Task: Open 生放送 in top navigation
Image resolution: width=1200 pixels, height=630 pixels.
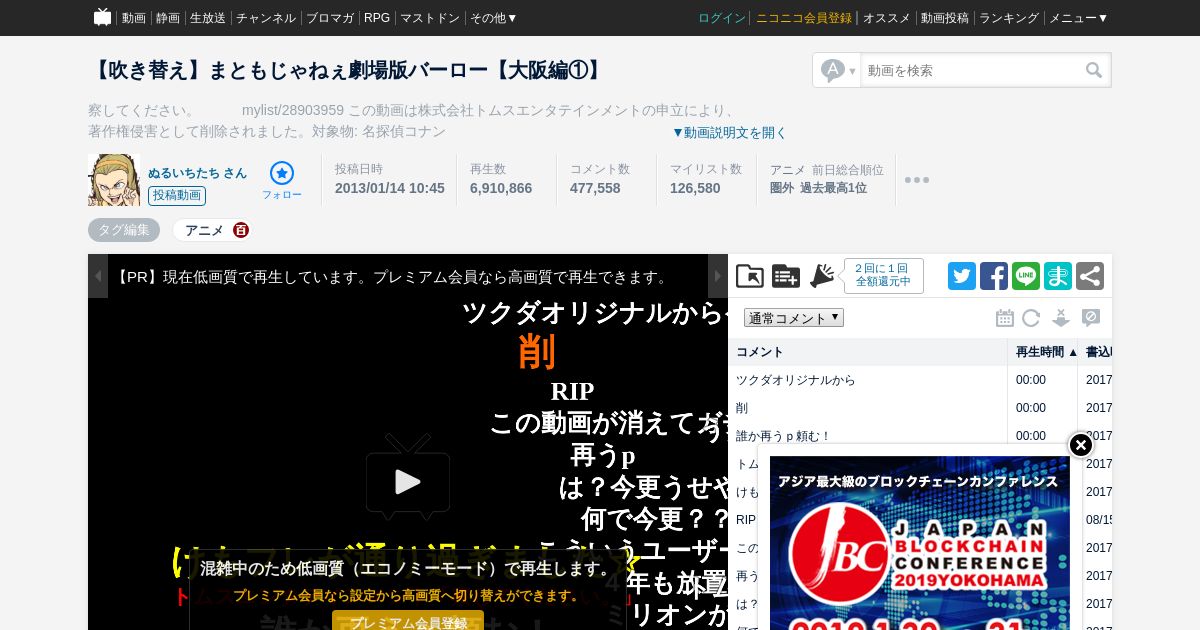Action: (x=208, y=18)
